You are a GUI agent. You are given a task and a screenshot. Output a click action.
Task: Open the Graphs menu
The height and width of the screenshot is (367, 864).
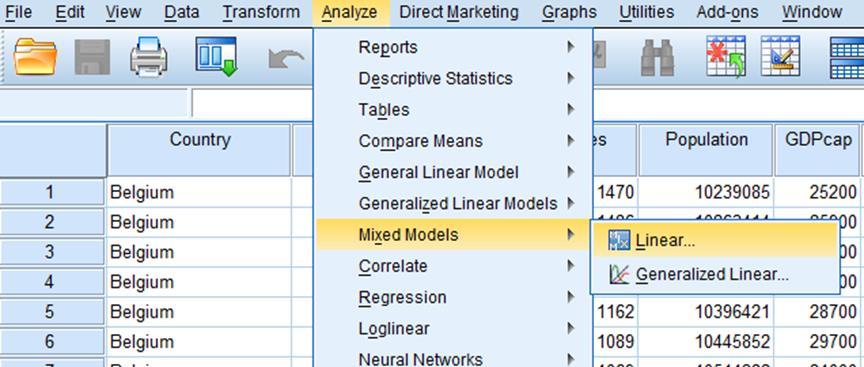[x=569, y=12]
